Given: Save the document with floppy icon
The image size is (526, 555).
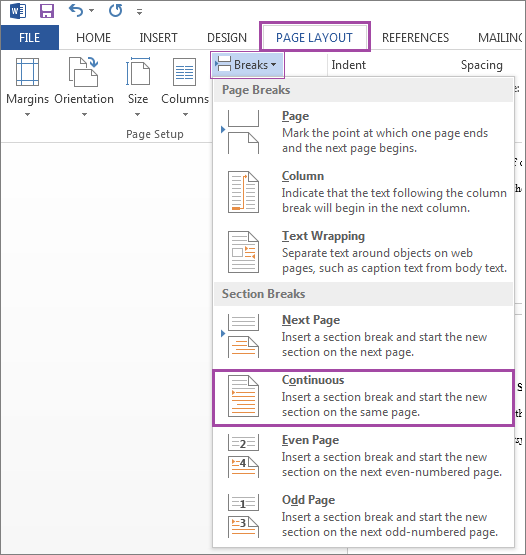Looking at the screenshot, I should click(x=47, y=11).
